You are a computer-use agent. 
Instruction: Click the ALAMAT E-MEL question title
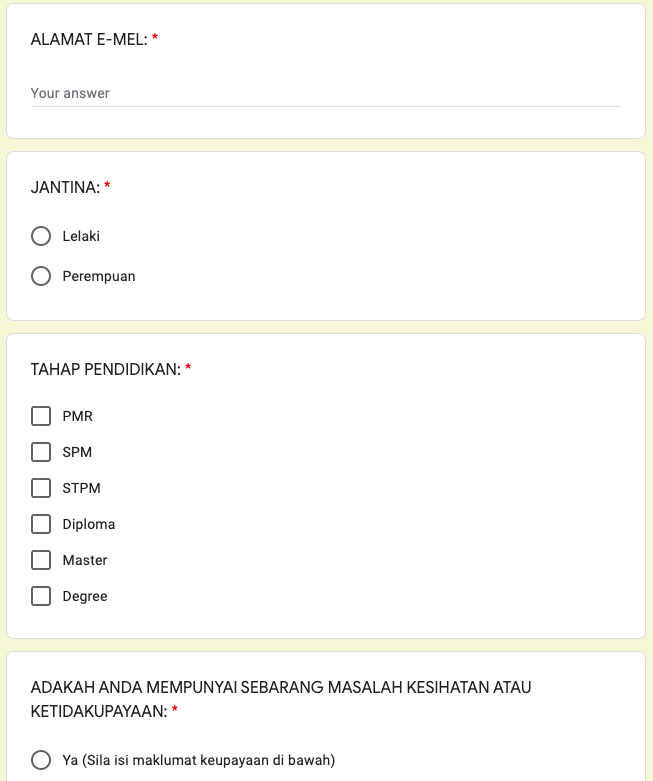[89, 40]
